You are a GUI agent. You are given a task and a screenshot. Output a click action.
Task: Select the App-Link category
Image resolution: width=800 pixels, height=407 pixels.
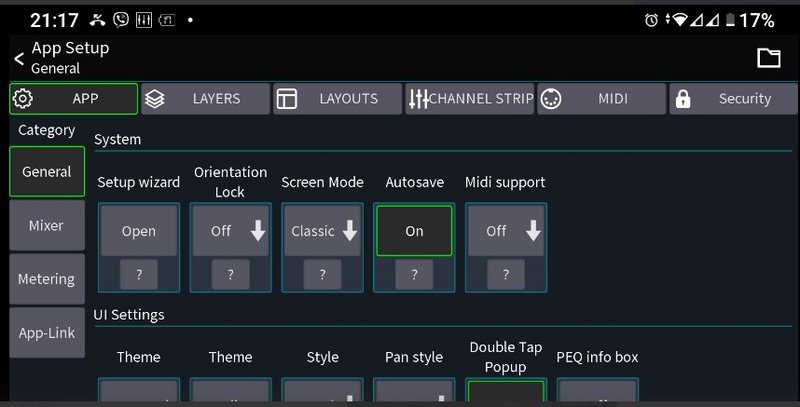click(x=47, y=333)
